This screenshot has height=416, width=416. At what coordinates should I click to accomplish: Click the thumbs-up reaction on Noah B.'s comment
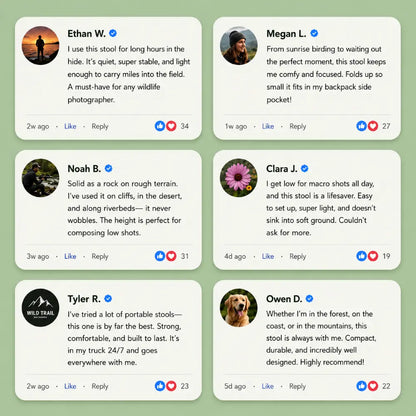pos(160,256)
